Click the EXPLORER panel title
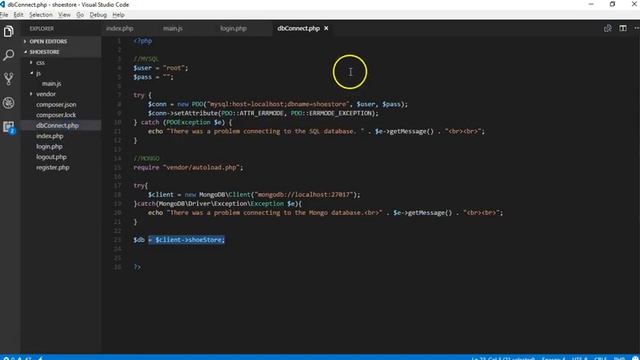640x360 pixels. click(42, 29)
